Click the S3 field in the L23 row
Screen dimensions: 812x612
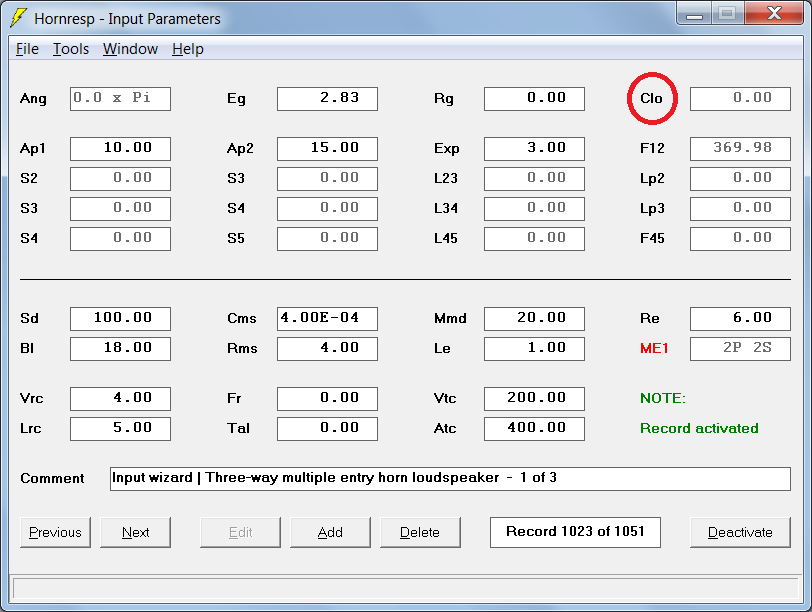(x=327, y=179)
